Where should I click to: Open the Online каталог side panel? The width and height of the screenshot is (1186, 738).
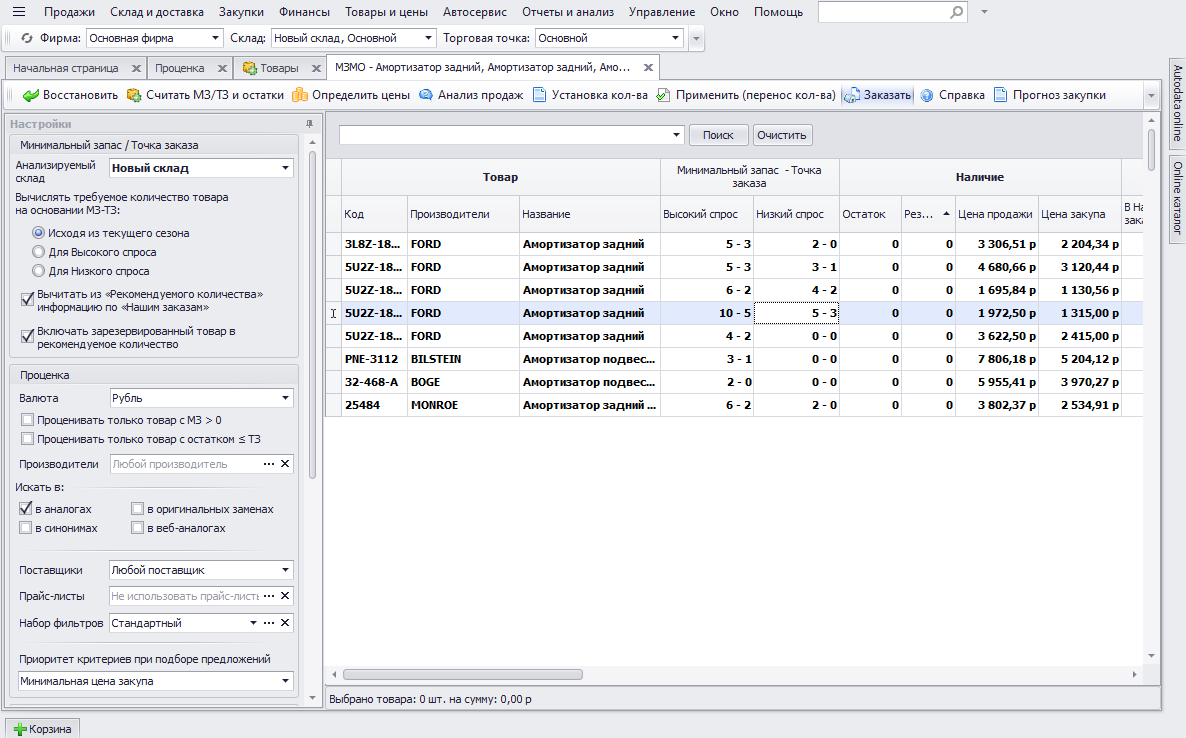[1178, 197]
